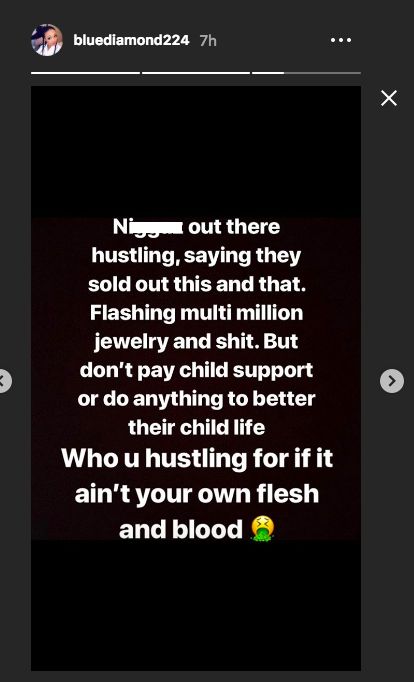Tap the 'Who u hustling for' line

click(197, 458)
